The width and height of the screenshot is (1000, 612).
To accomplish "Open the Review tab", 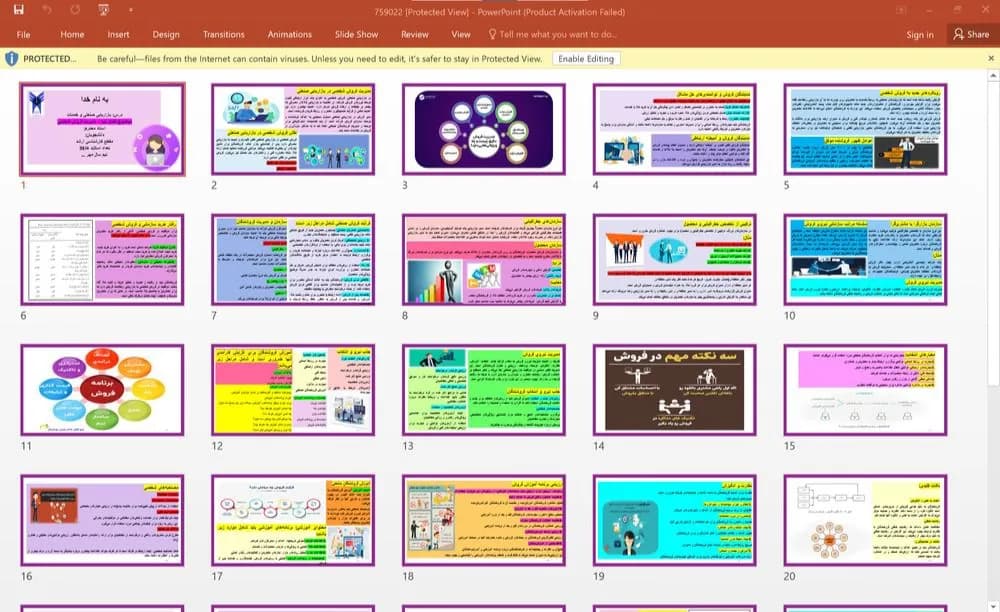I will point(415,34).
